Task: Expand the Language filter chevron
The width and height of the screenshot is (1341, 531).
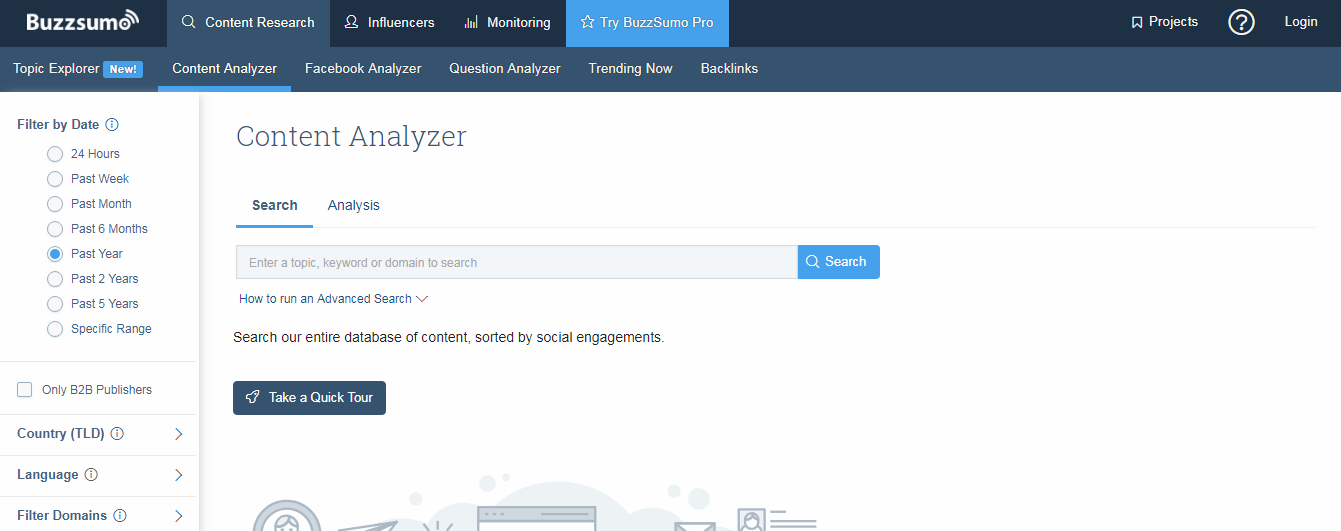Action: point(179,475)
